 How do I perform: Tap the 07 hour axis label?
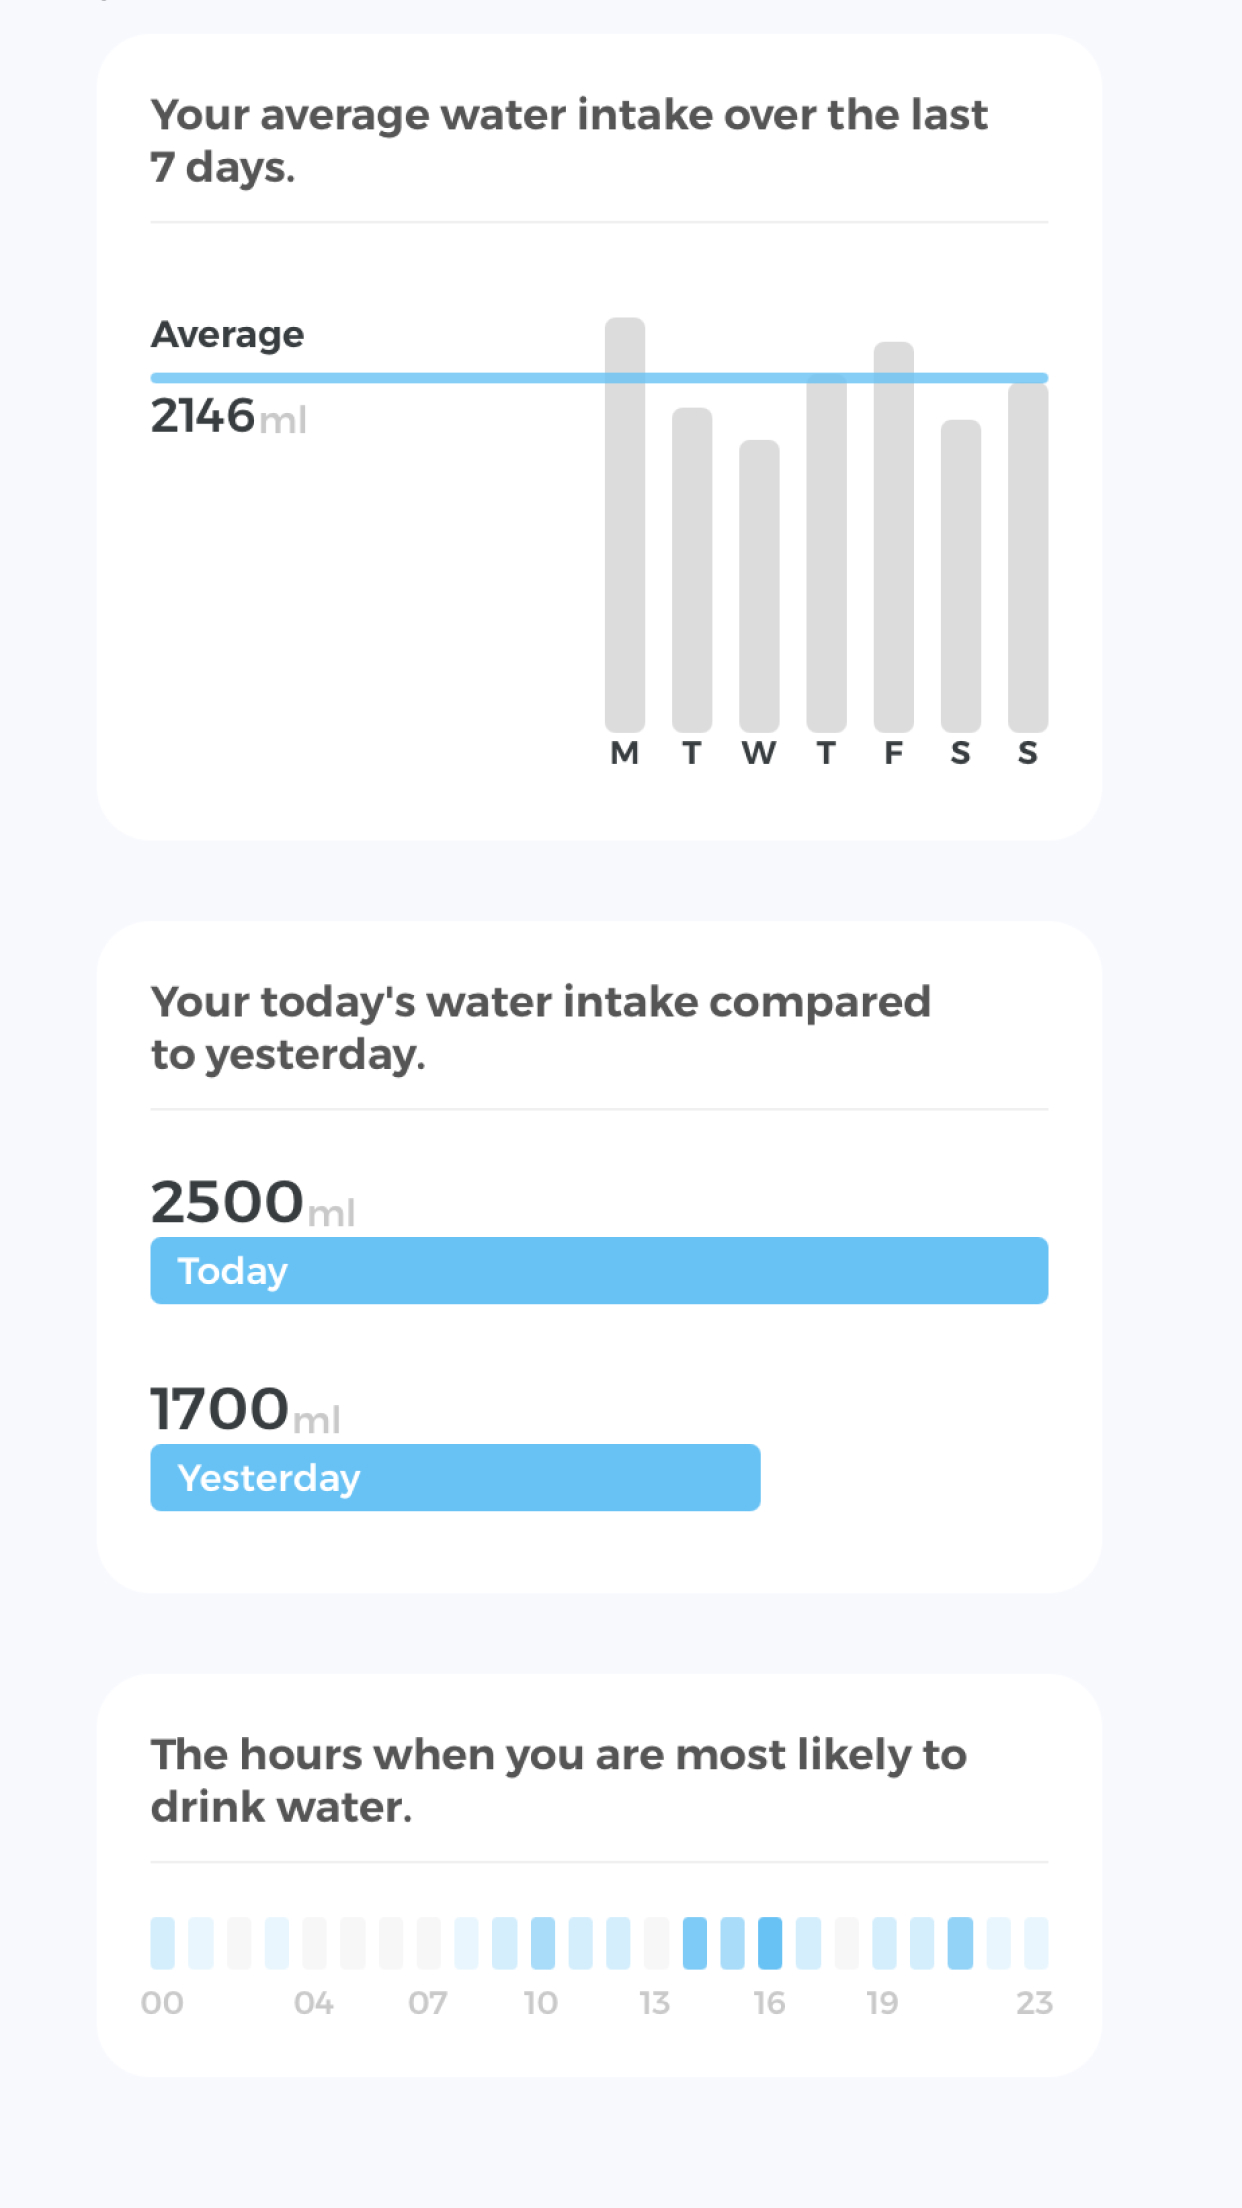pyautogui.click(x=427, y=2003)
